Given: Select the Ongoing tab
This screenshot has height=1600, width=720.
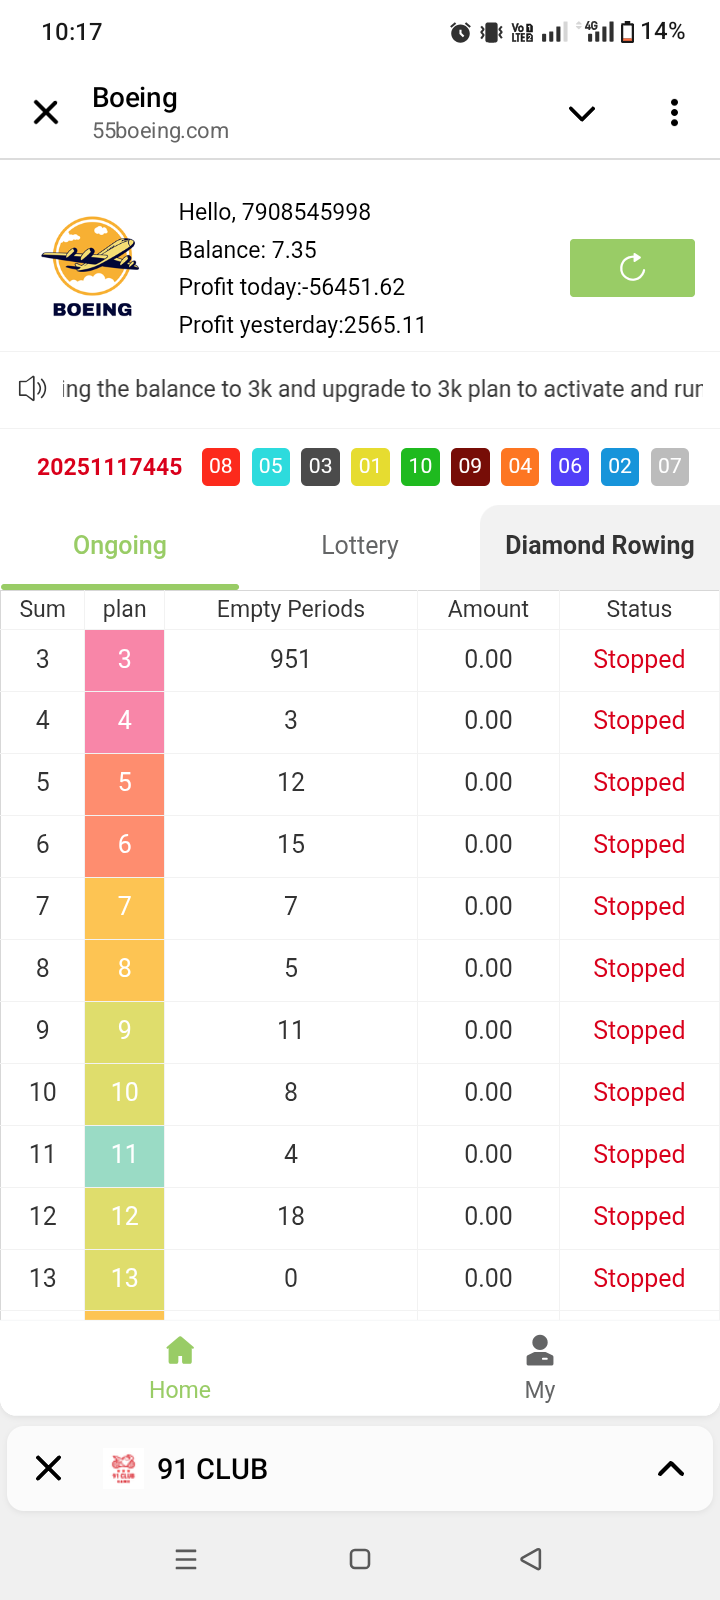Looking at the screenshot, I should coord(120,545).
